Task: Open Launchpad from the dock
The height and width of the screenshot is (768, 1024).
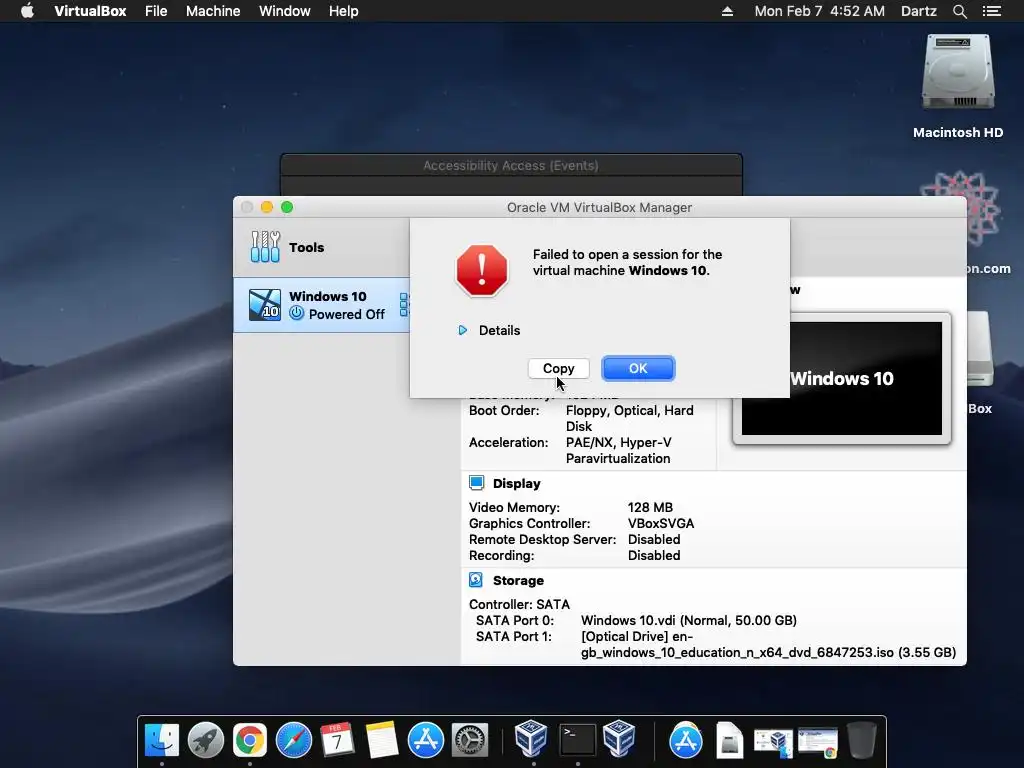Action: tap(206, 740)
